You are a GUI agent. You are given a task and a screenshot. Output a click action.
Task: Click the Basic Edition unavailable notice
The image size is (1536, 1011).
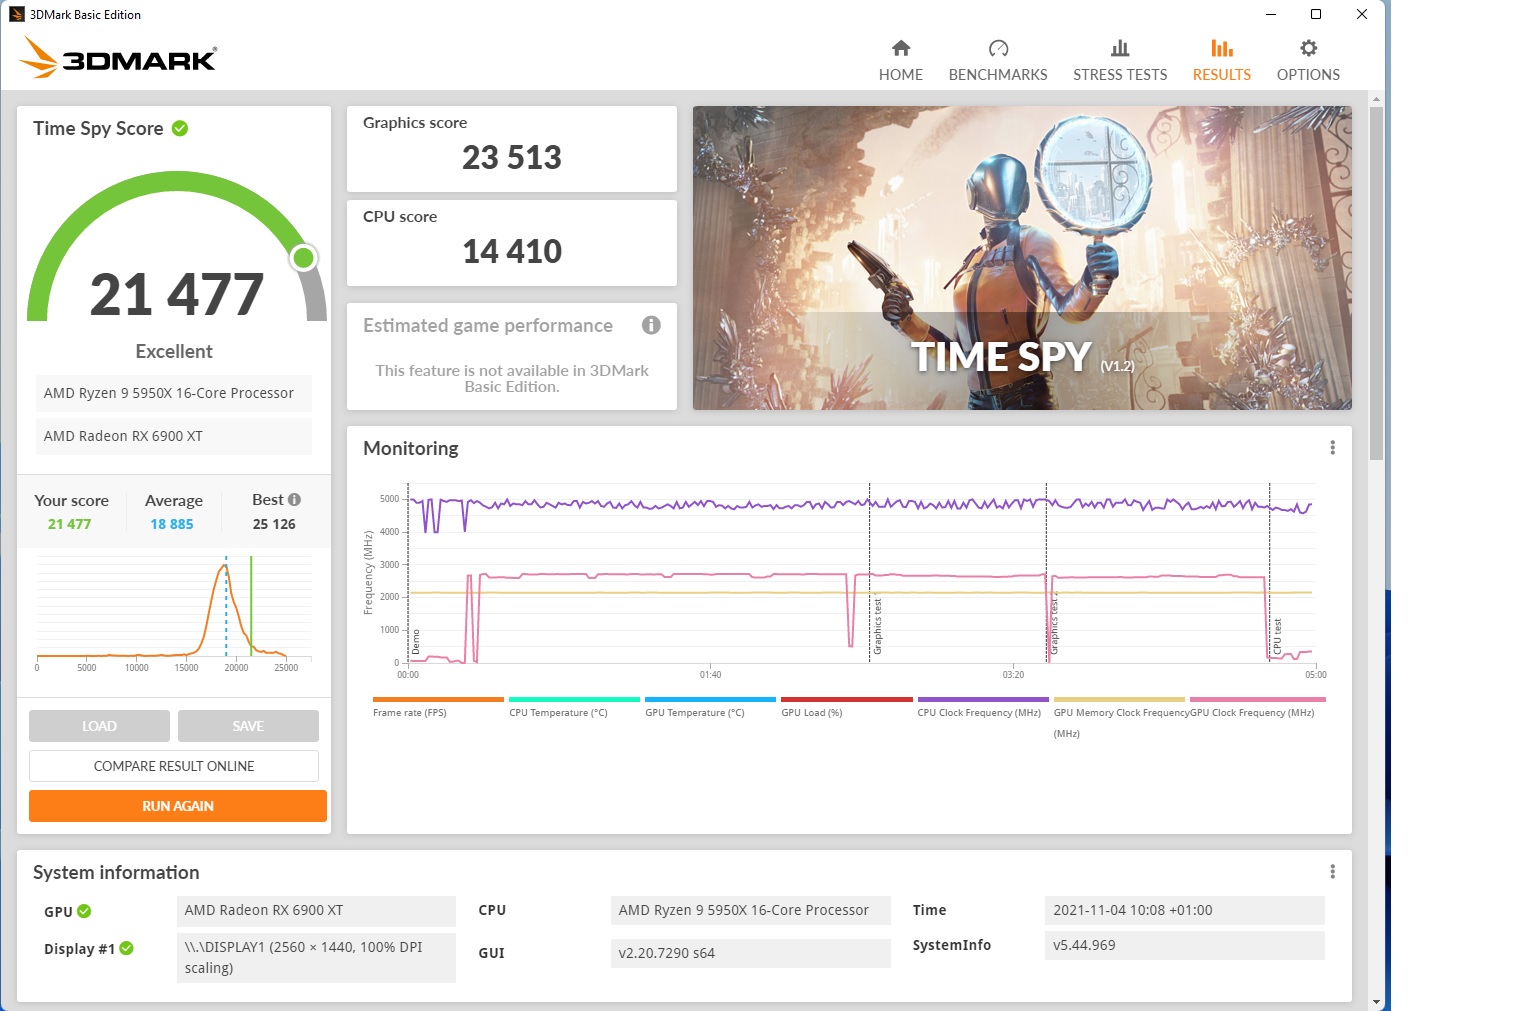(x=512, y=378)
